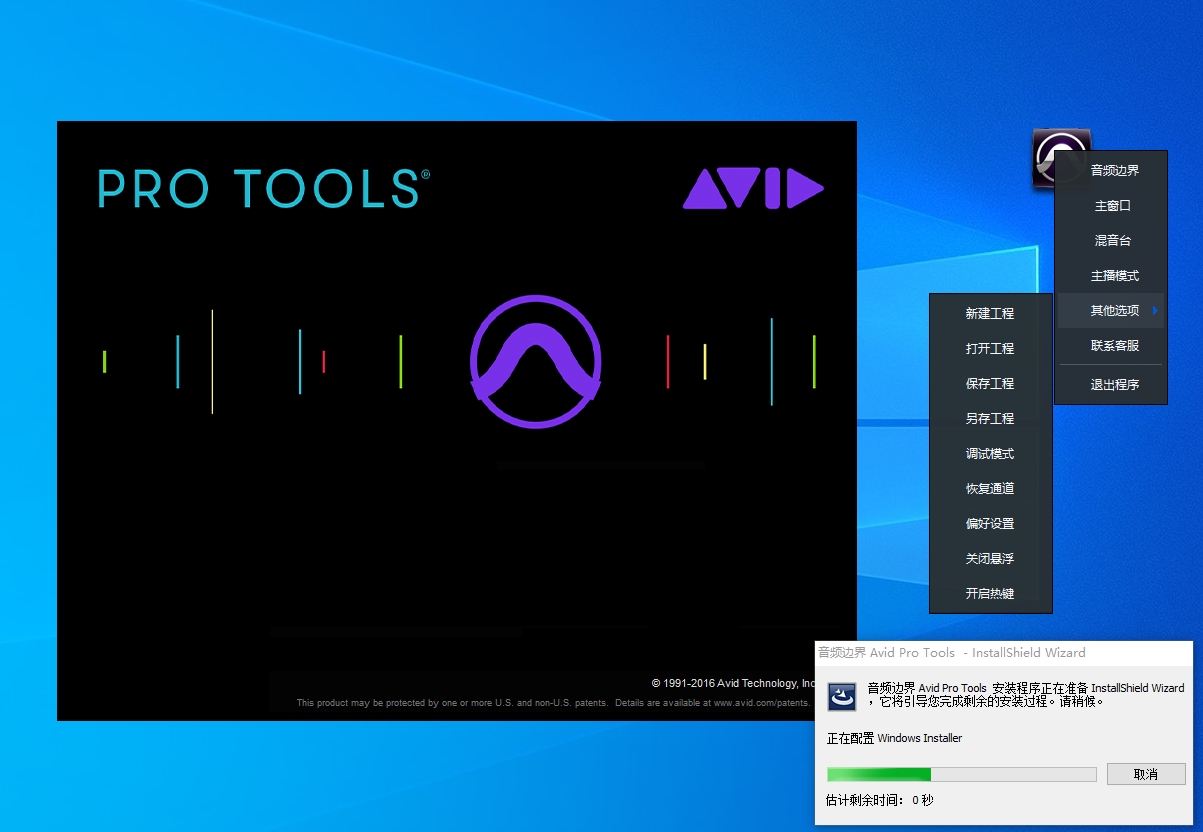Click the InstallShield Wizard dialog title bar

[x=1004, y=653]
